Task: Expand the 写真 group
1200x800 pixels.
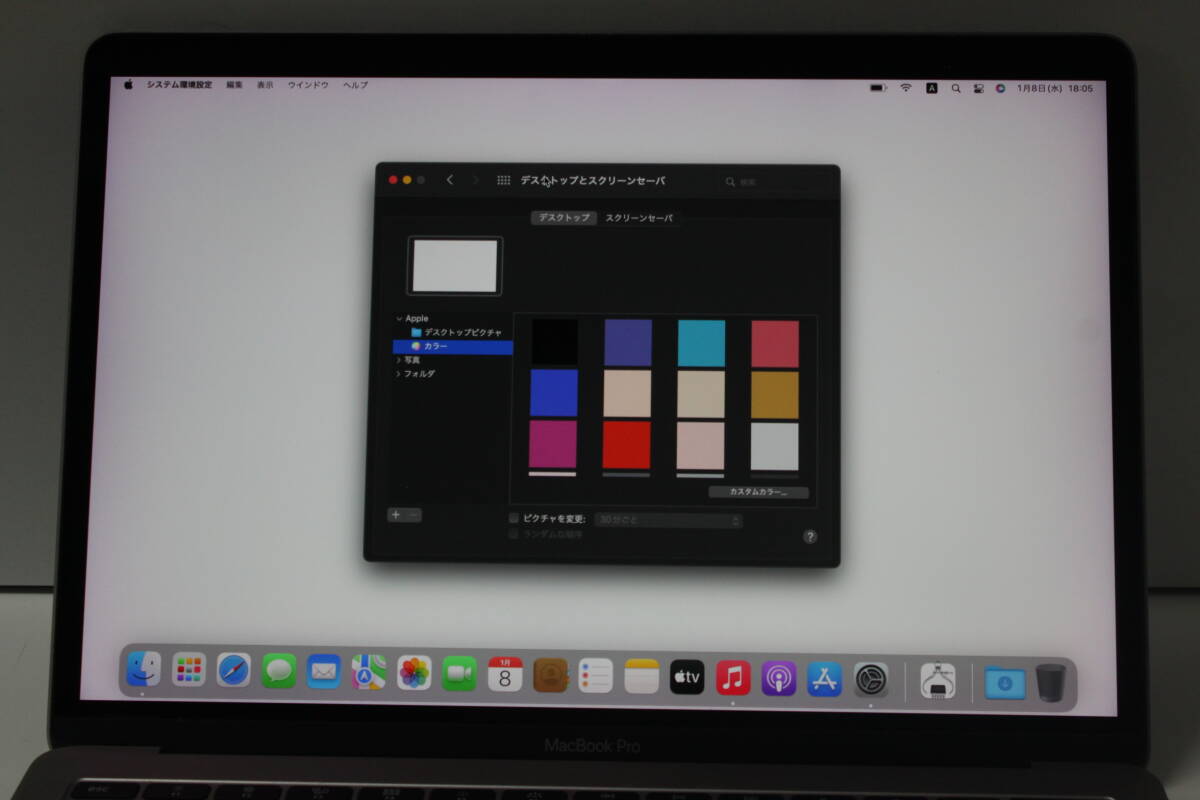Action: pos(399,360)
